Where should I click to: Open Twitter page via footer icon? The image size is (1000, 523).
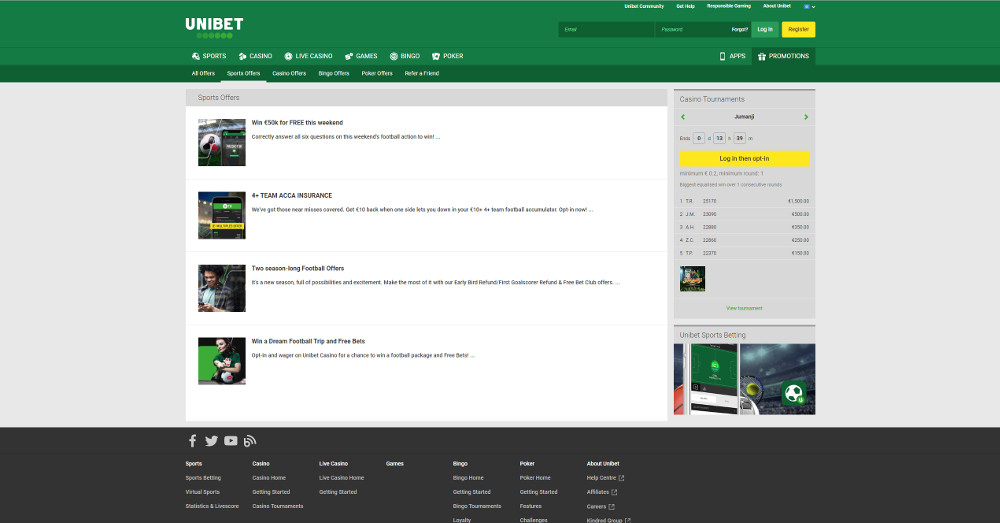click(x=211, y=441)
